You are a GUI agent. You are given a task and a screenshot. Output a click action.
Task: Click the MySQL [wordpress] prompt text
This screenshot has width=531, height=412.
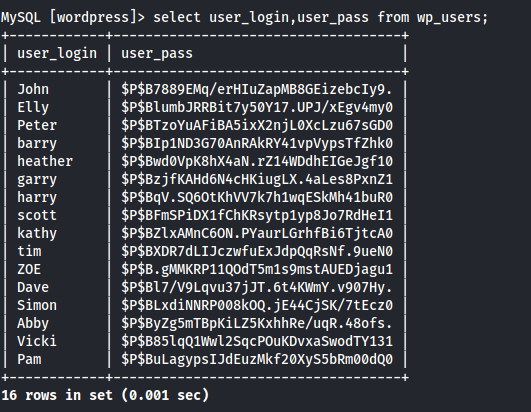73,17
